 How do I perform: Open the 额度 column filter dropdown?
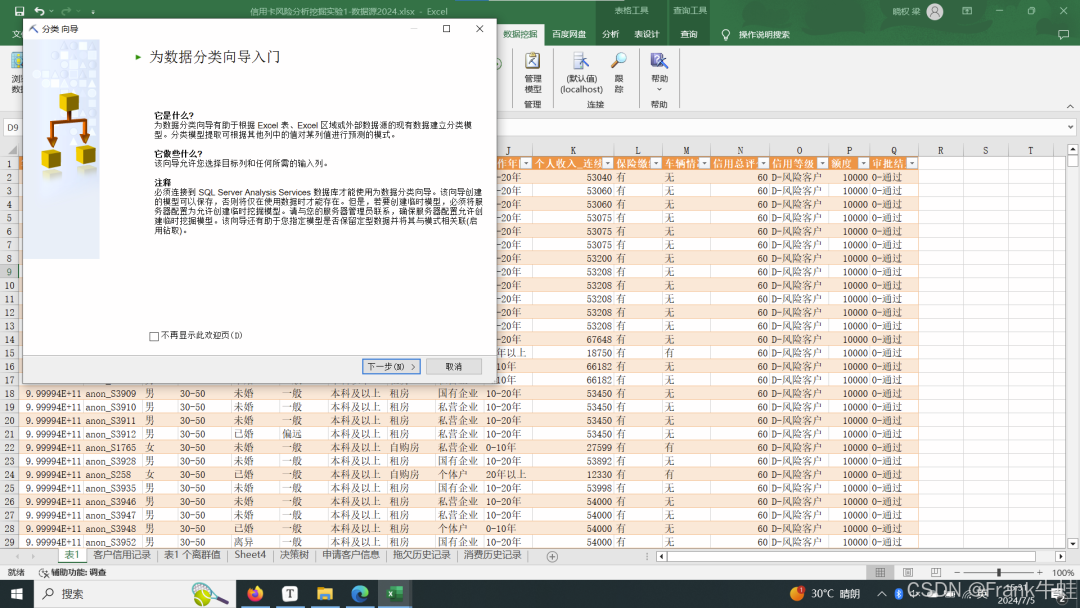[x=862, y=163]
